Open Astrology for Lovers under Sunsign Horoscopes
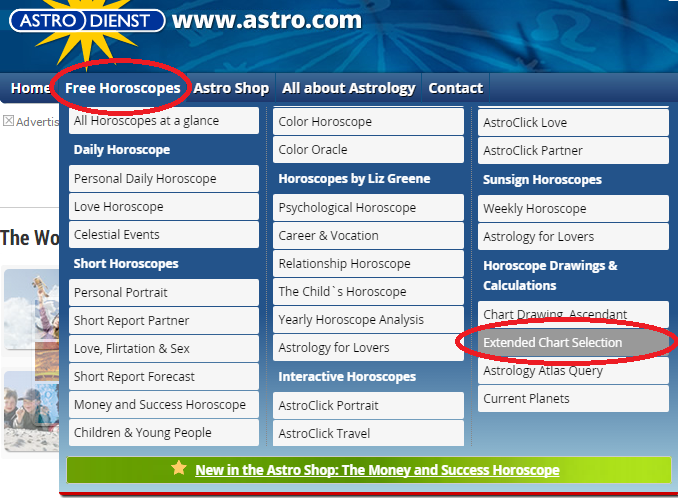The width and height of the screenshot is (678, 498). point(573,236)
